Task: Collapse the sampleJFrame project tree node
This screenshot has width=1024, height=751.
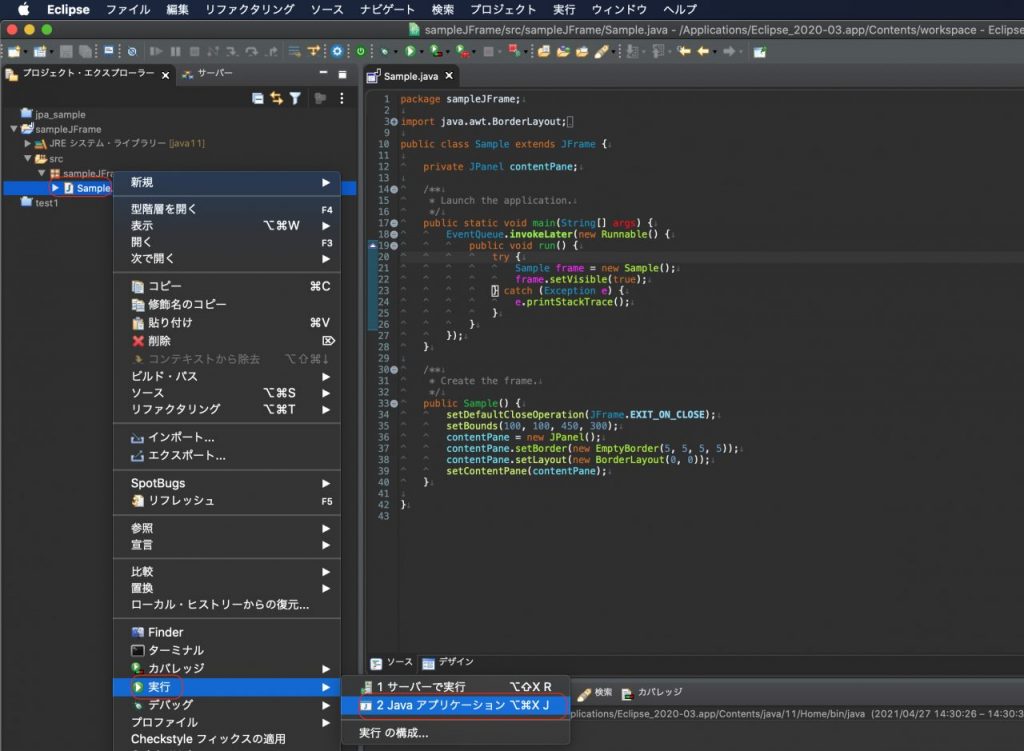Action: 14,129
